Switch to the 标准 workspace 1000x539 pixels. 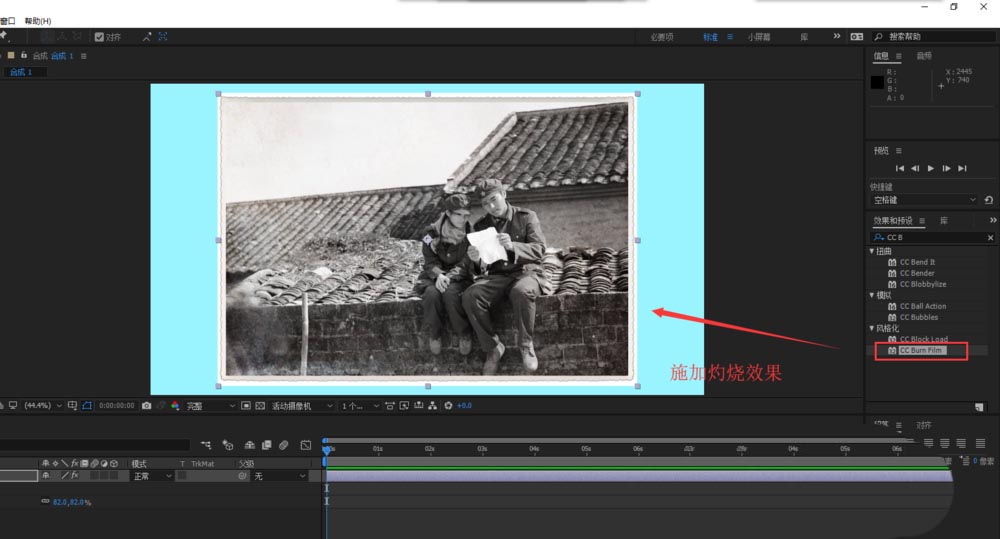pos(710,37)
